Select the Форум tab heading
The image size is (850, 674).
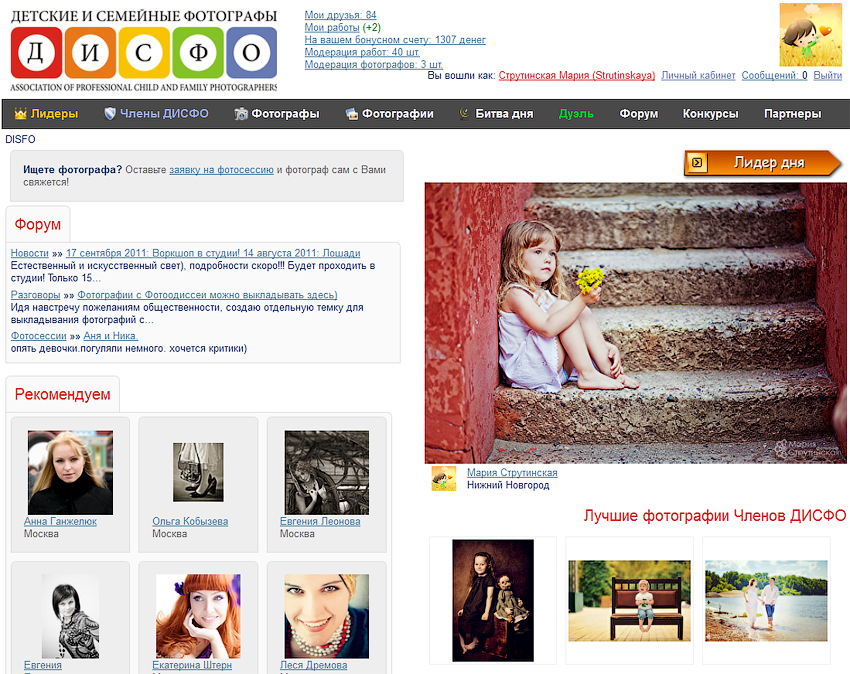tap(38, 225)
